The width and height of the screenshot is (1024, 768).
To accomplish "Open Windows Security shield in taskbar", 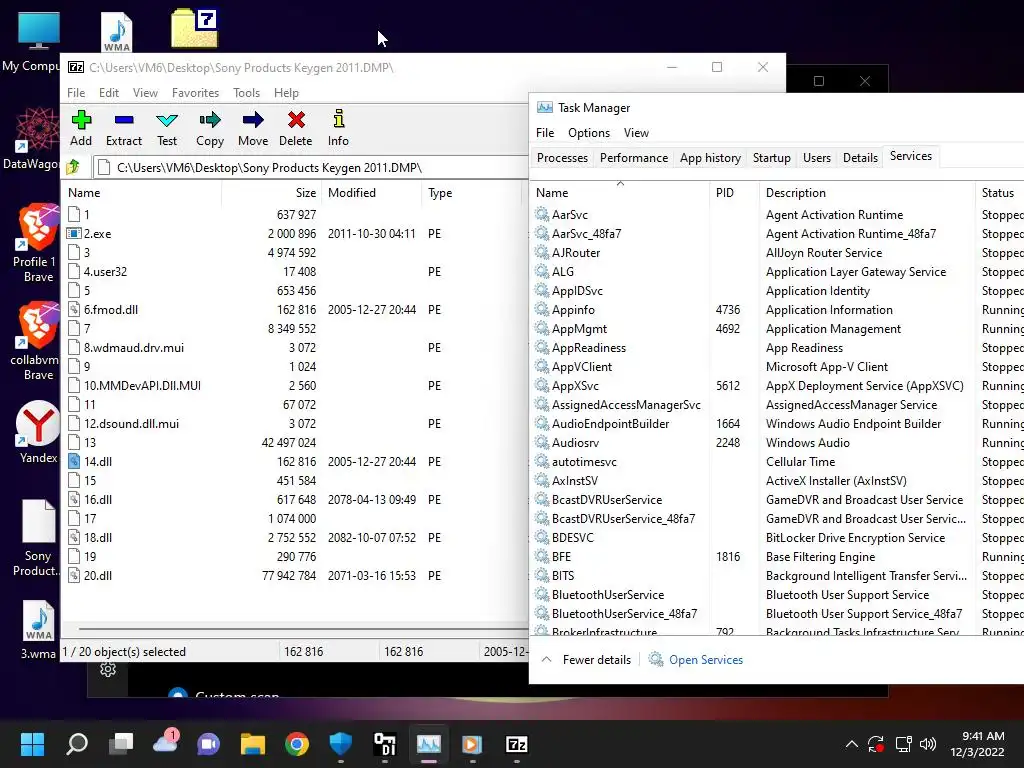I will (x=340, y=744).
